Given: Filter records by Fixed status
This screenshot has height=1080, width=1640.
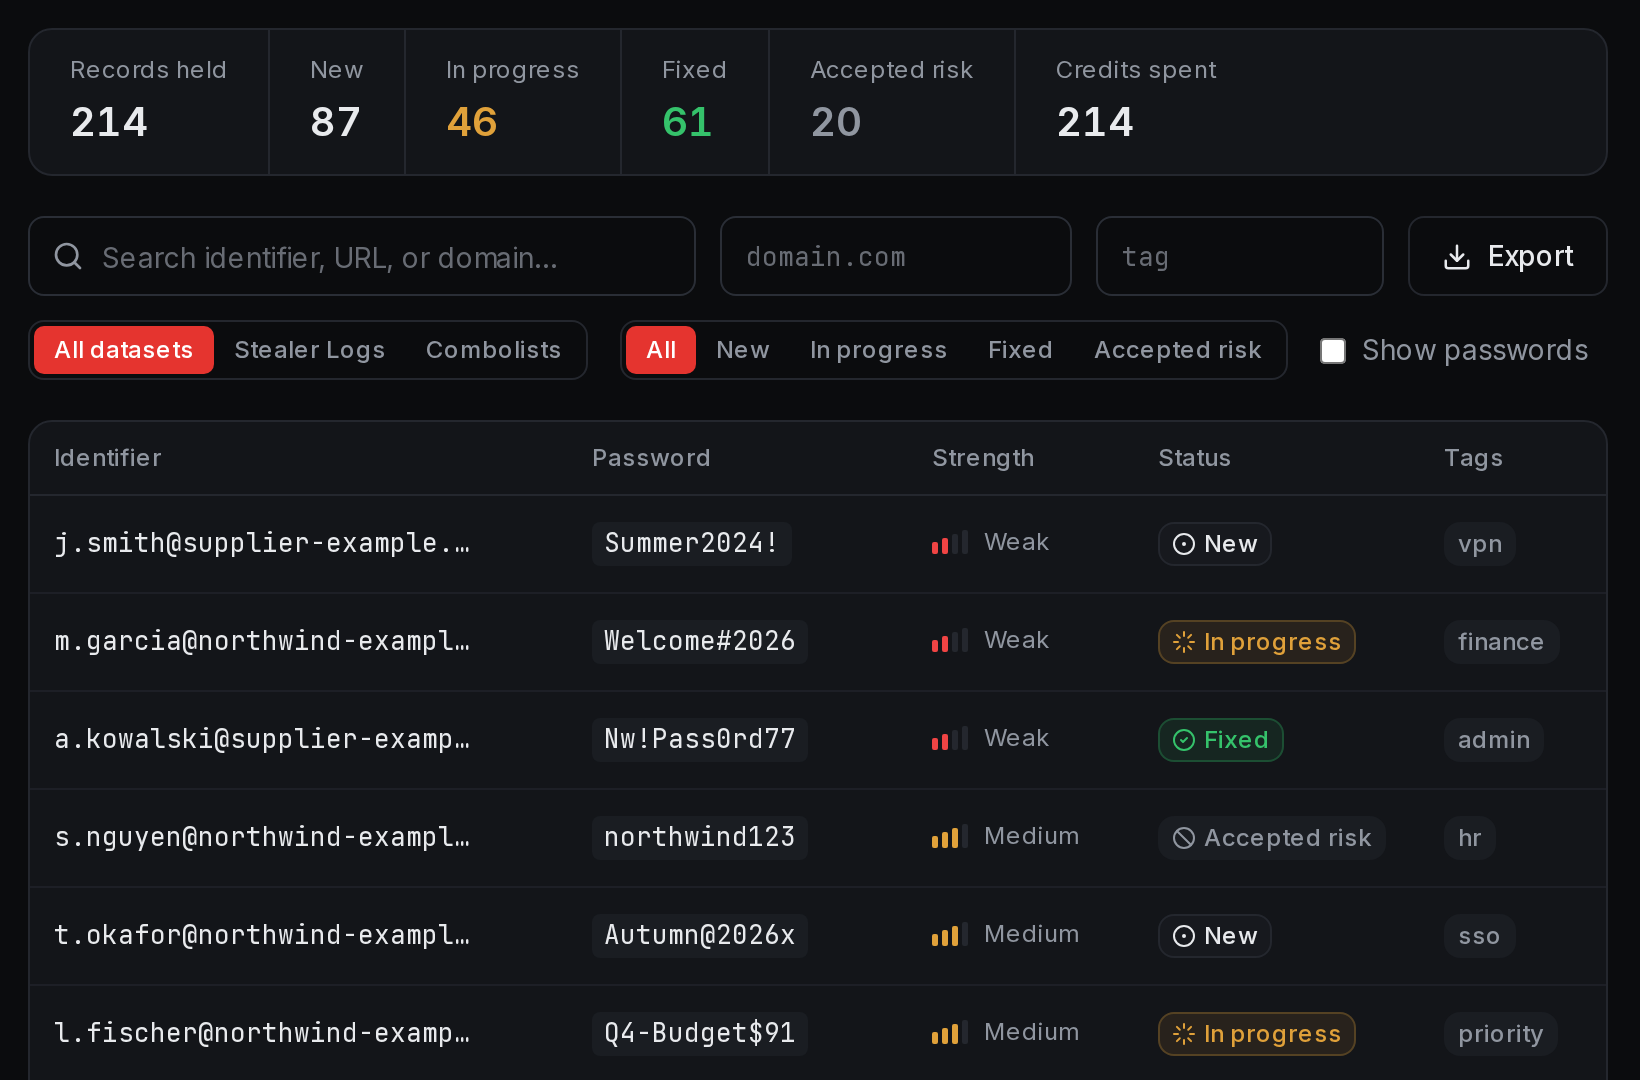Looking at the screenshot, I should point(1020,350).
